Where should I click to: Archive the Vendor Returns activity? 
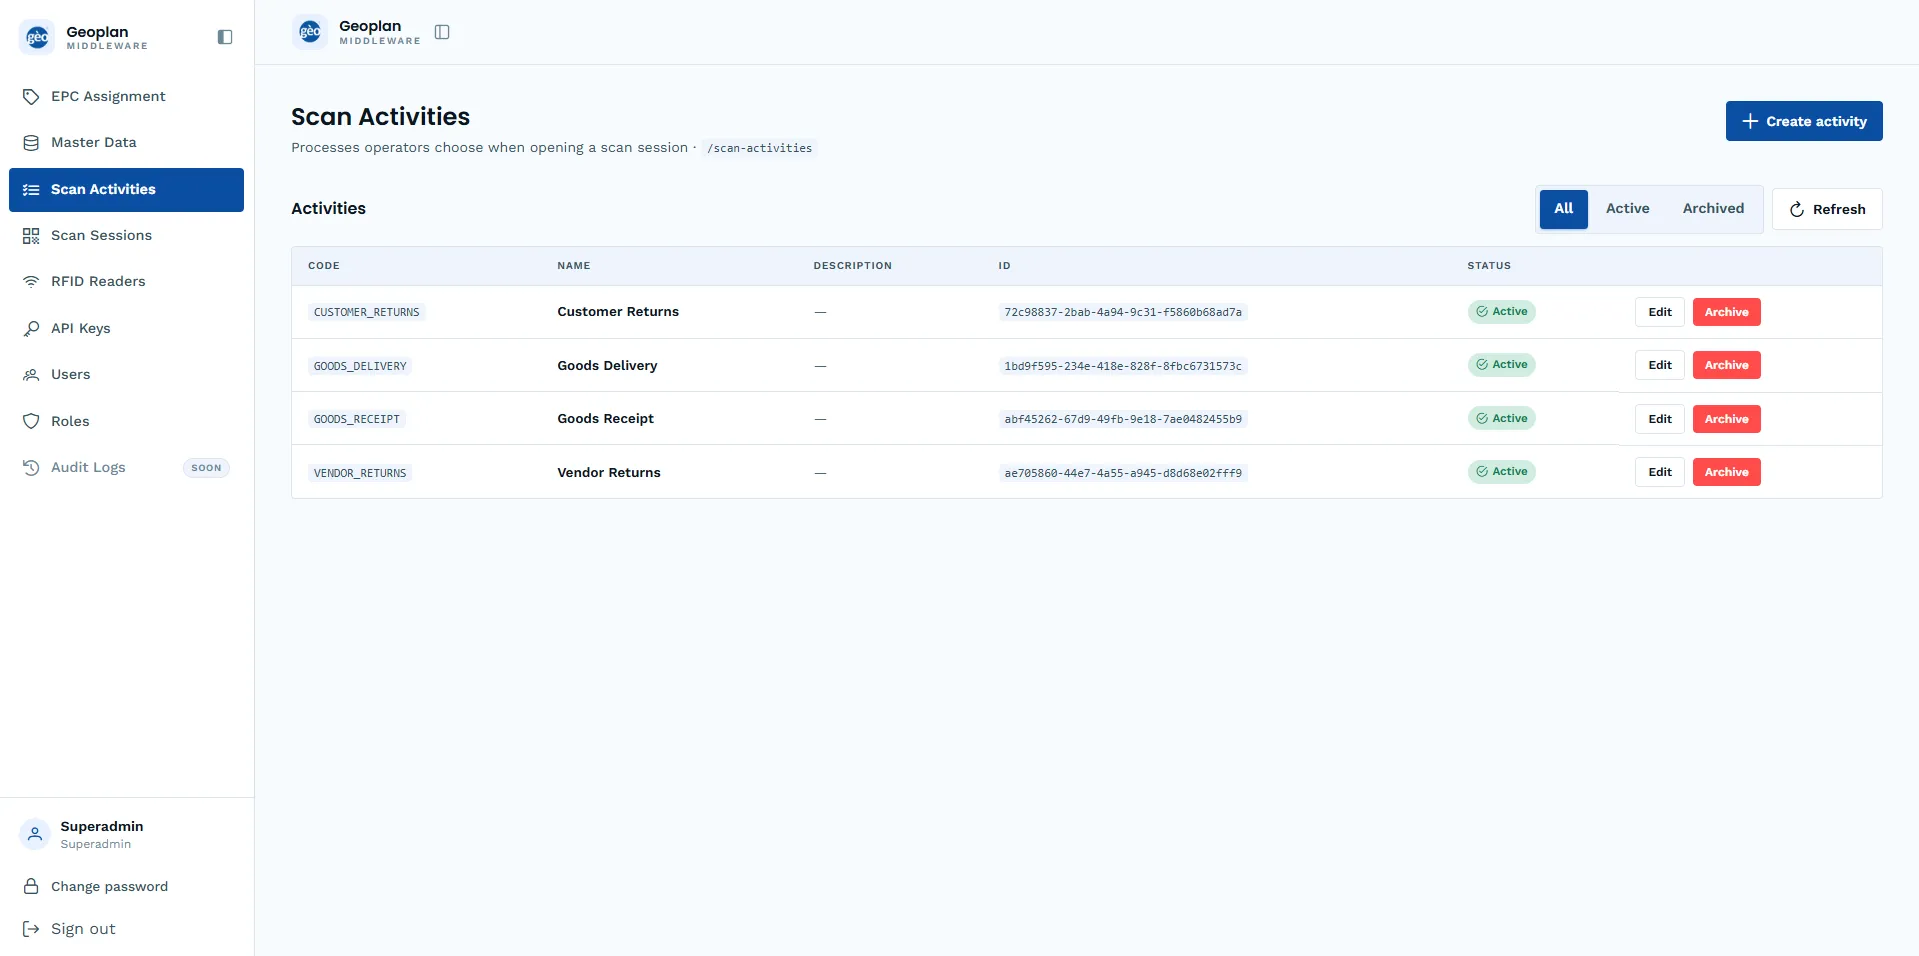pyautogui.click(x=1727, y=472)
